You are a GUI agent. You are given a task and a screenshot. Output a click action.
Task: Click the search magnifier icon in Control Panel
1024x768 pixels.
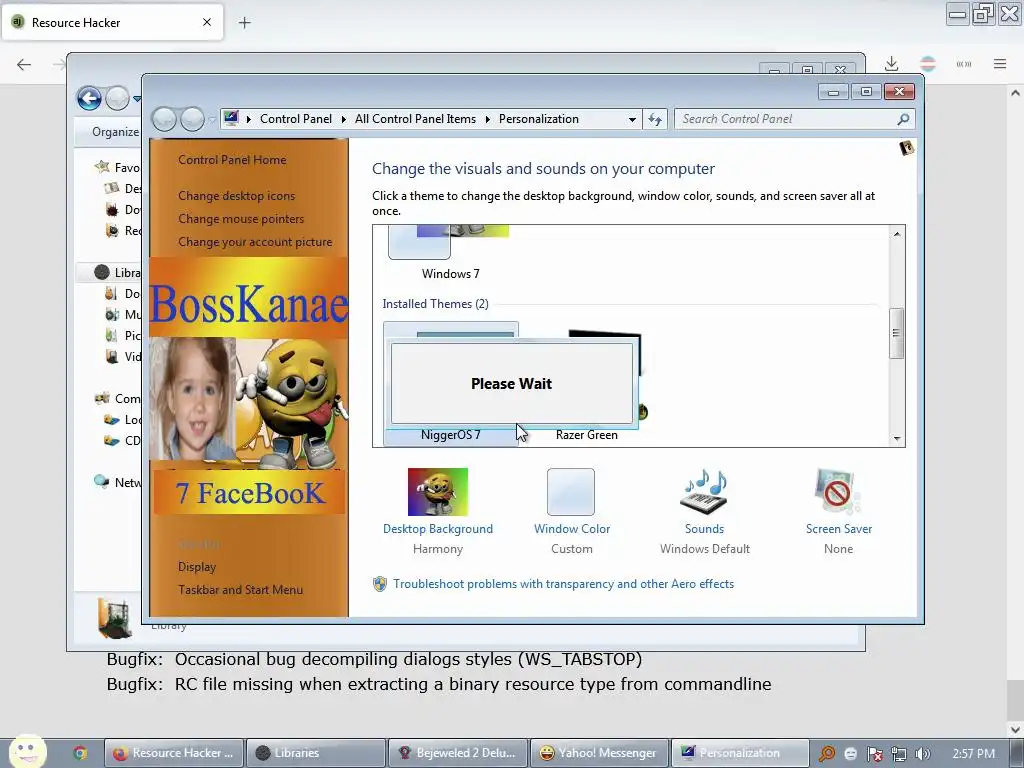[903, 119]
